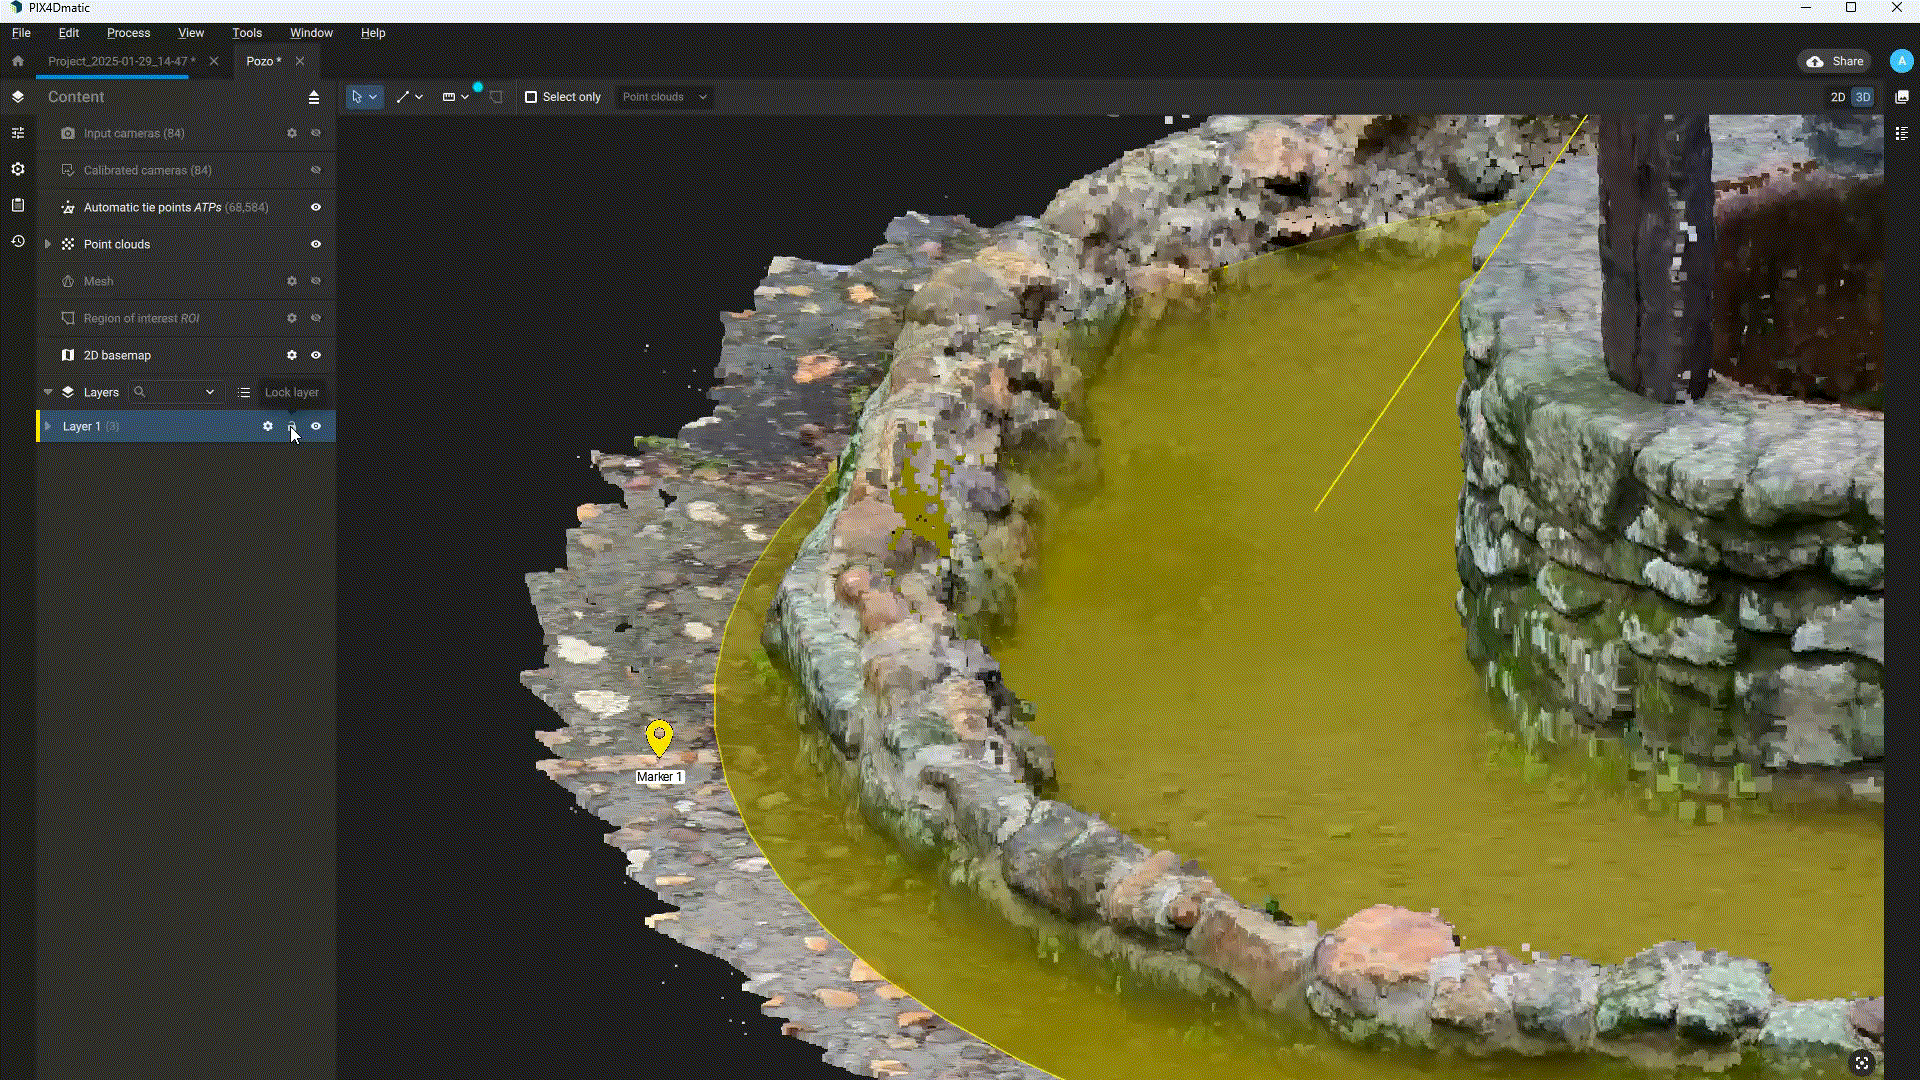
Task: Click the Share button
Action: tap(1833, 60)
